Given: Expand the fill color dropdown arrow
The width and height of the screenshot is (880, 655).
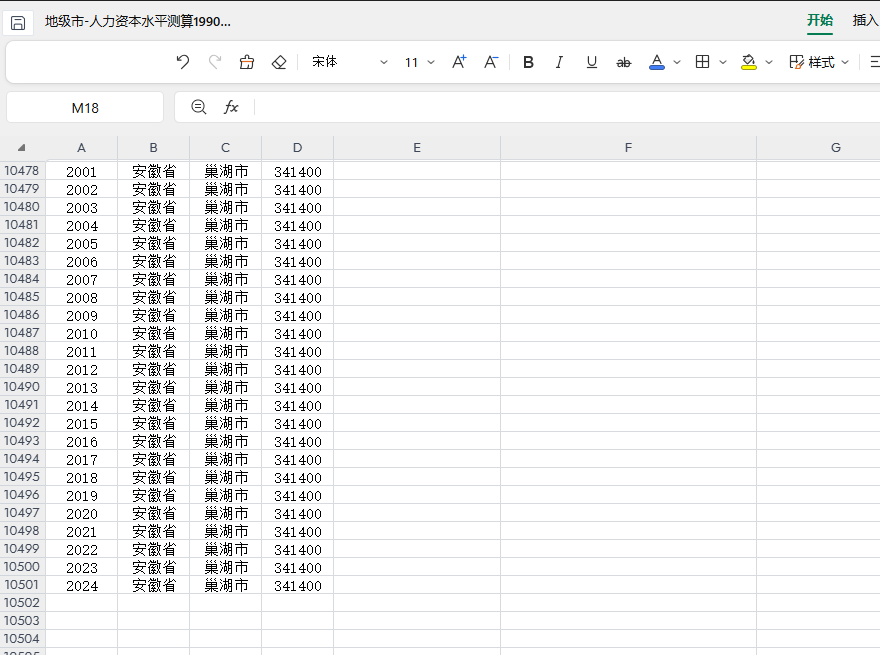Looking at the screenshot, I should tap(769, 62).
